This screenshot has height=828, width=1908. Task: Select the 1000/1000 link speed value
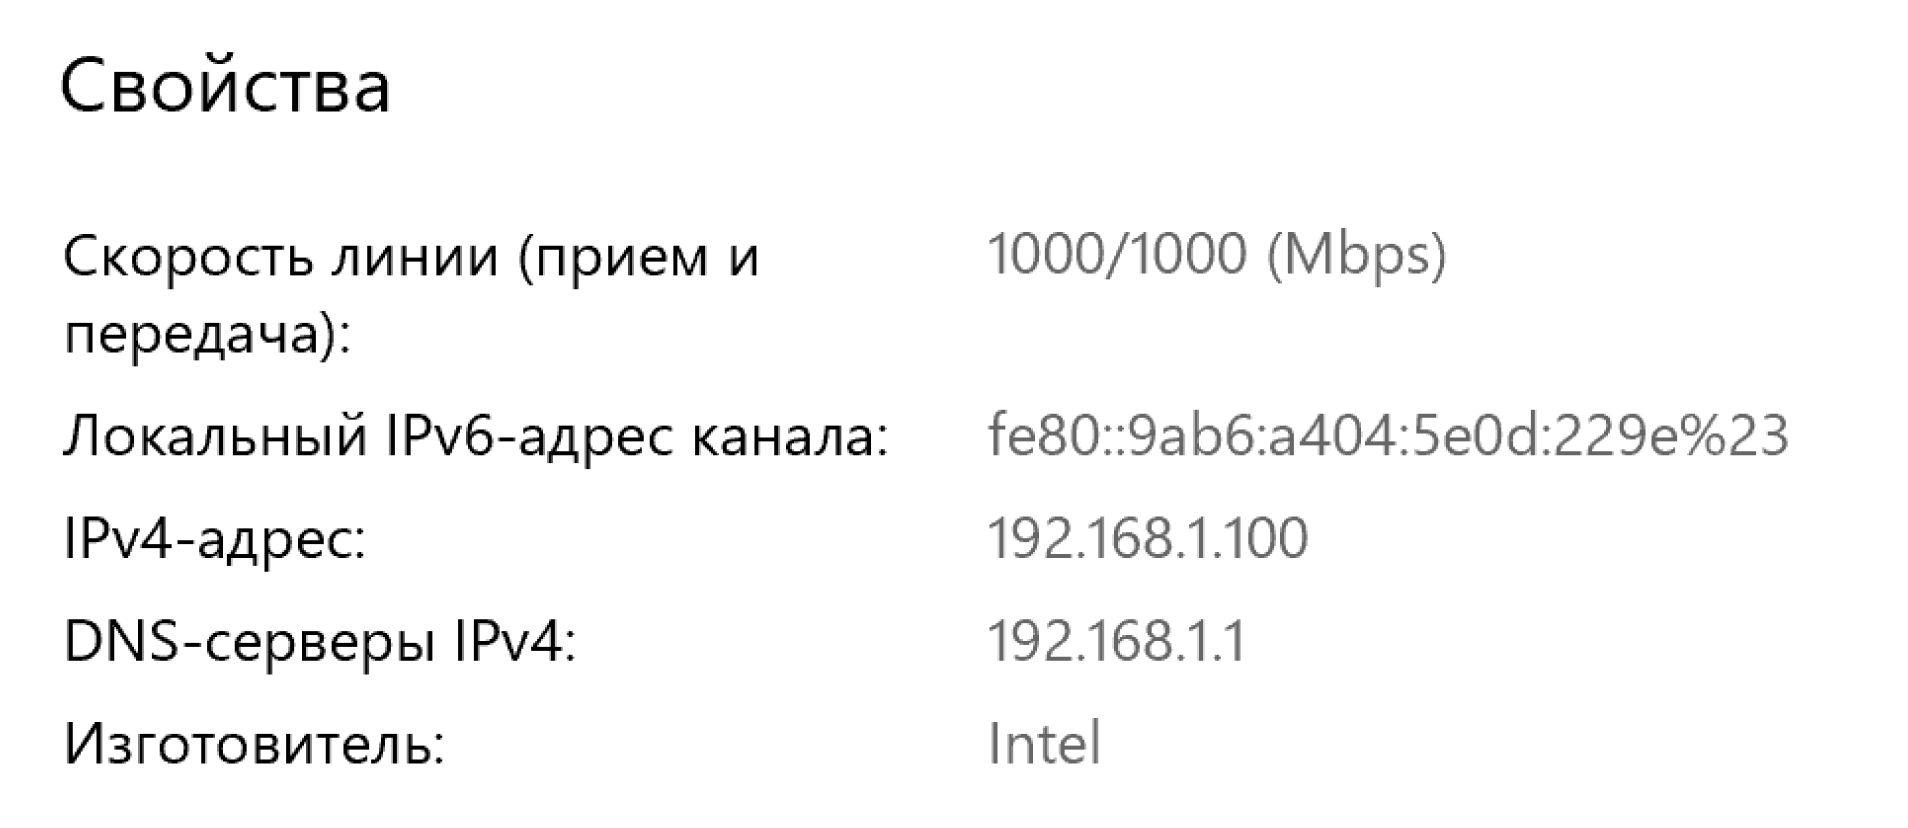(x=1116, y=253)
